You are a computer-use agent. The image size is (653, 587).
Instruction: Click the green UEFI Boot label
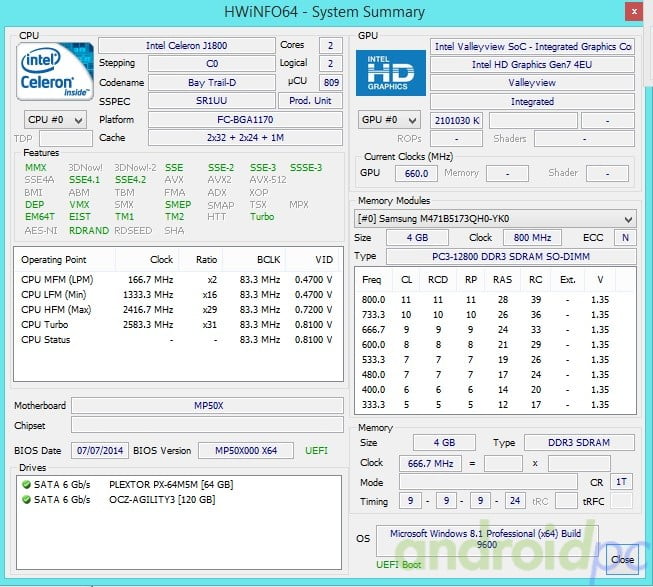click(x=399, y=565)
